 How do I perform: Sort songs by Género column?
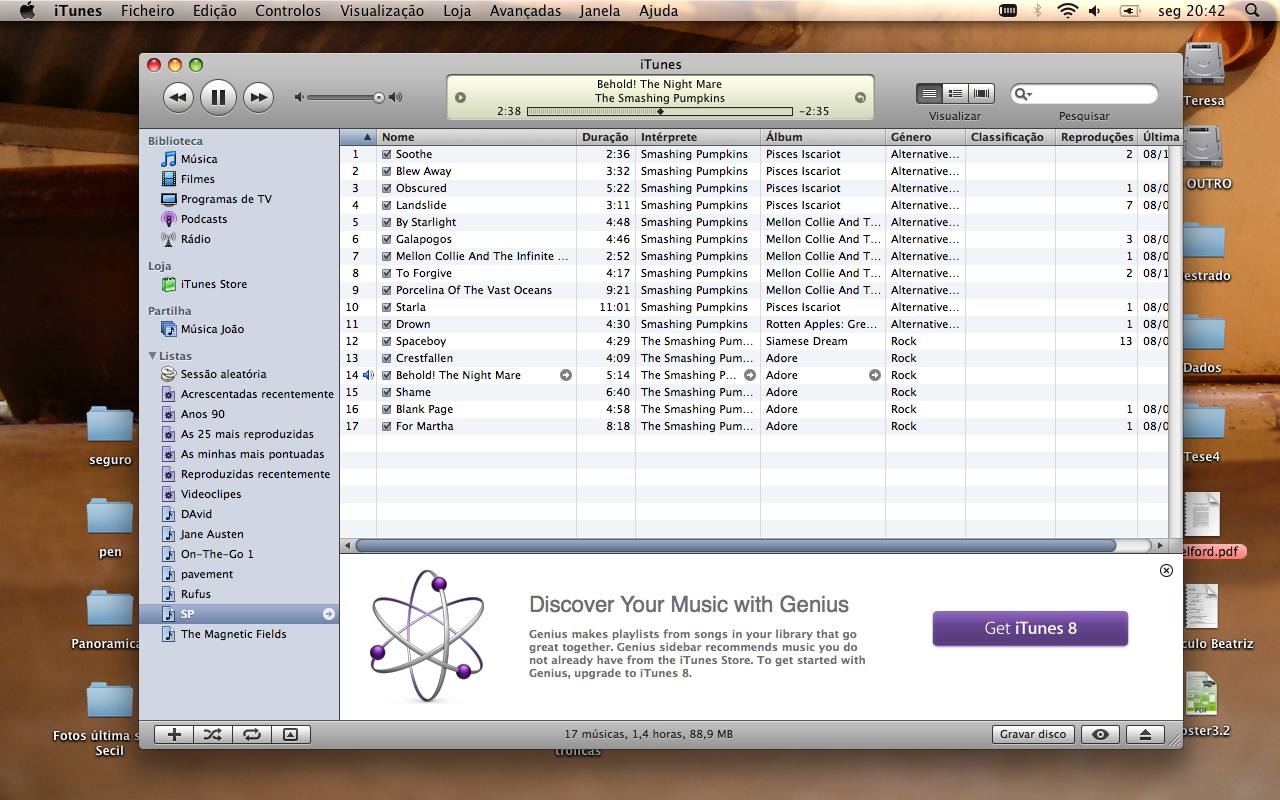point(925,137)
